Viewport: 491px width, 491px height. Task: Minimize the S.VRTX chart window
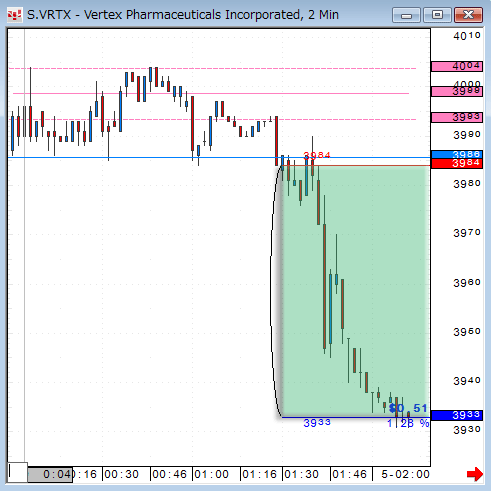point(406,15)
